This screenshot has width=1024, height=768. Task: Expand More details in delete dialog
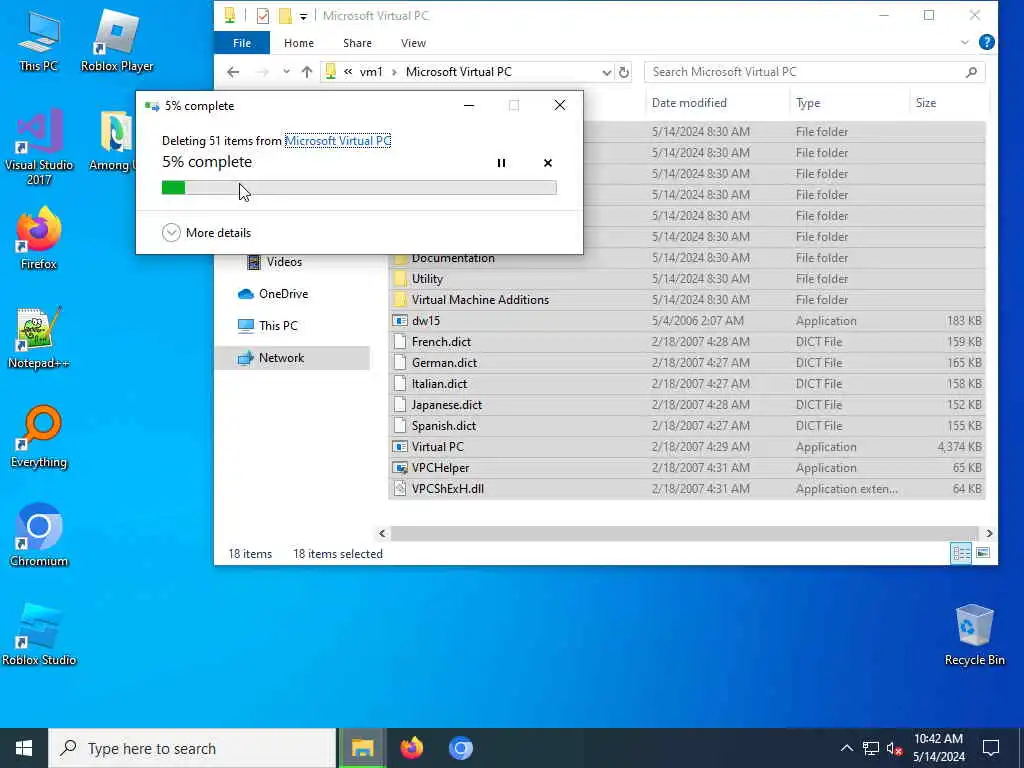click(206, 232)
